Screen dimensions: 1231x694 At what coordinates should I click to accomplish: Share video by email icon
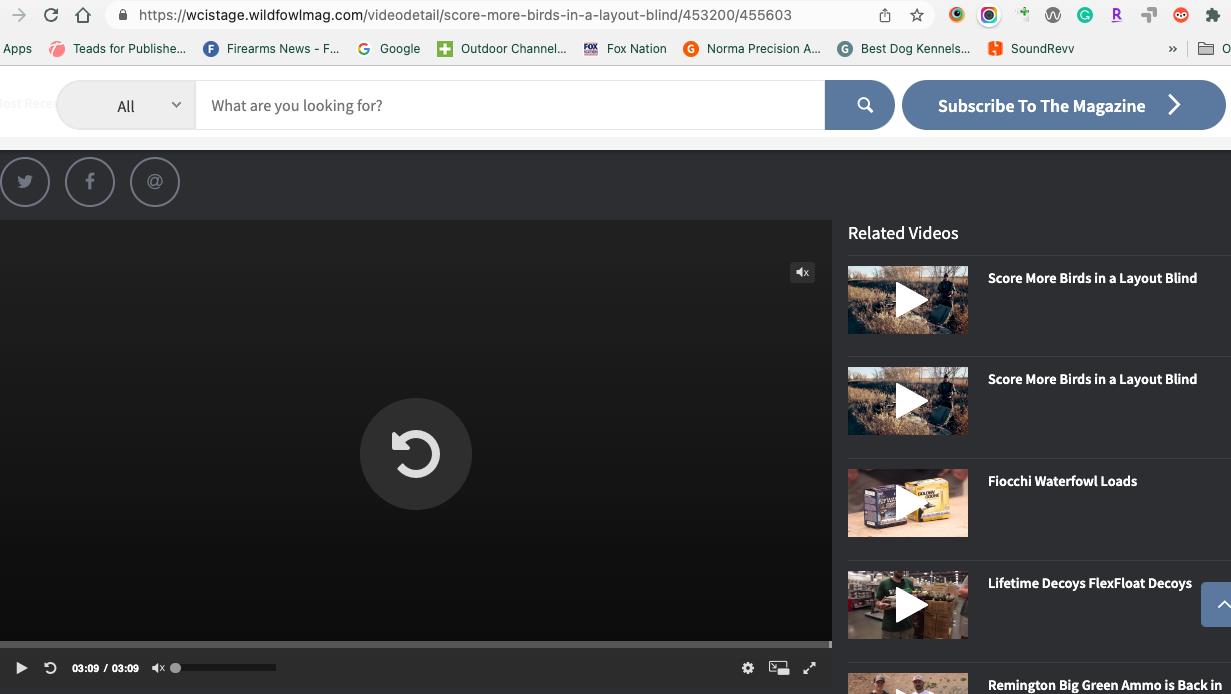click(x=155, y=182)
